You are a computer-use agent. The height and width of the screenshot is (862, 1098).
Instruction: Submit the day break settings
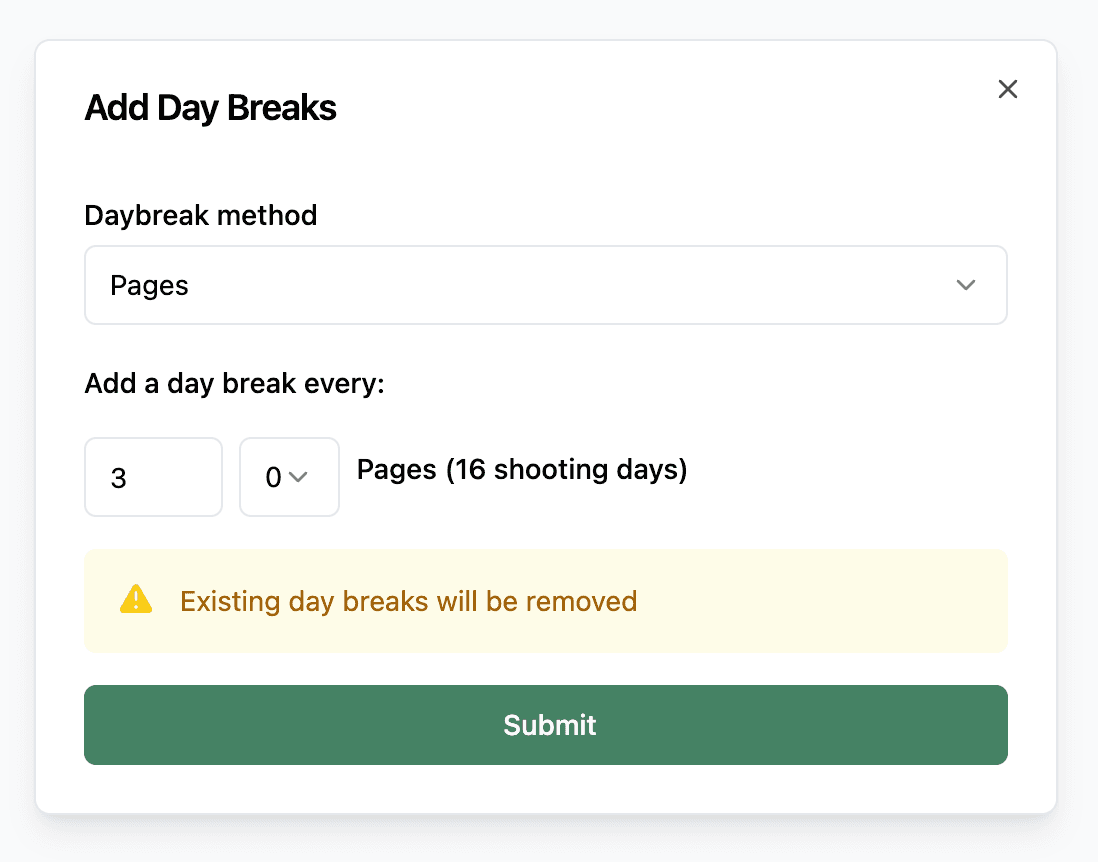546,725
